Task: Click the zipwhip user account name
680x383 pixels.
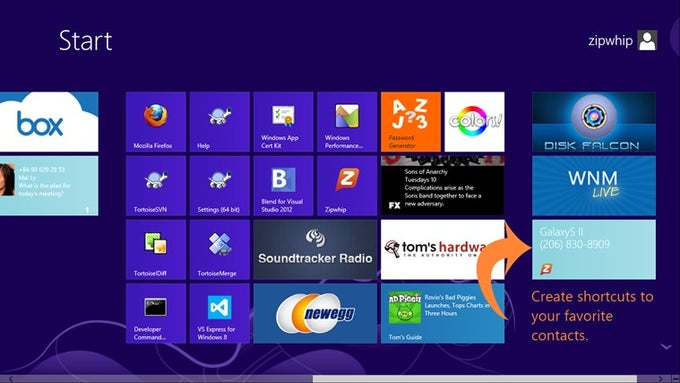Action: coord(610,41)
